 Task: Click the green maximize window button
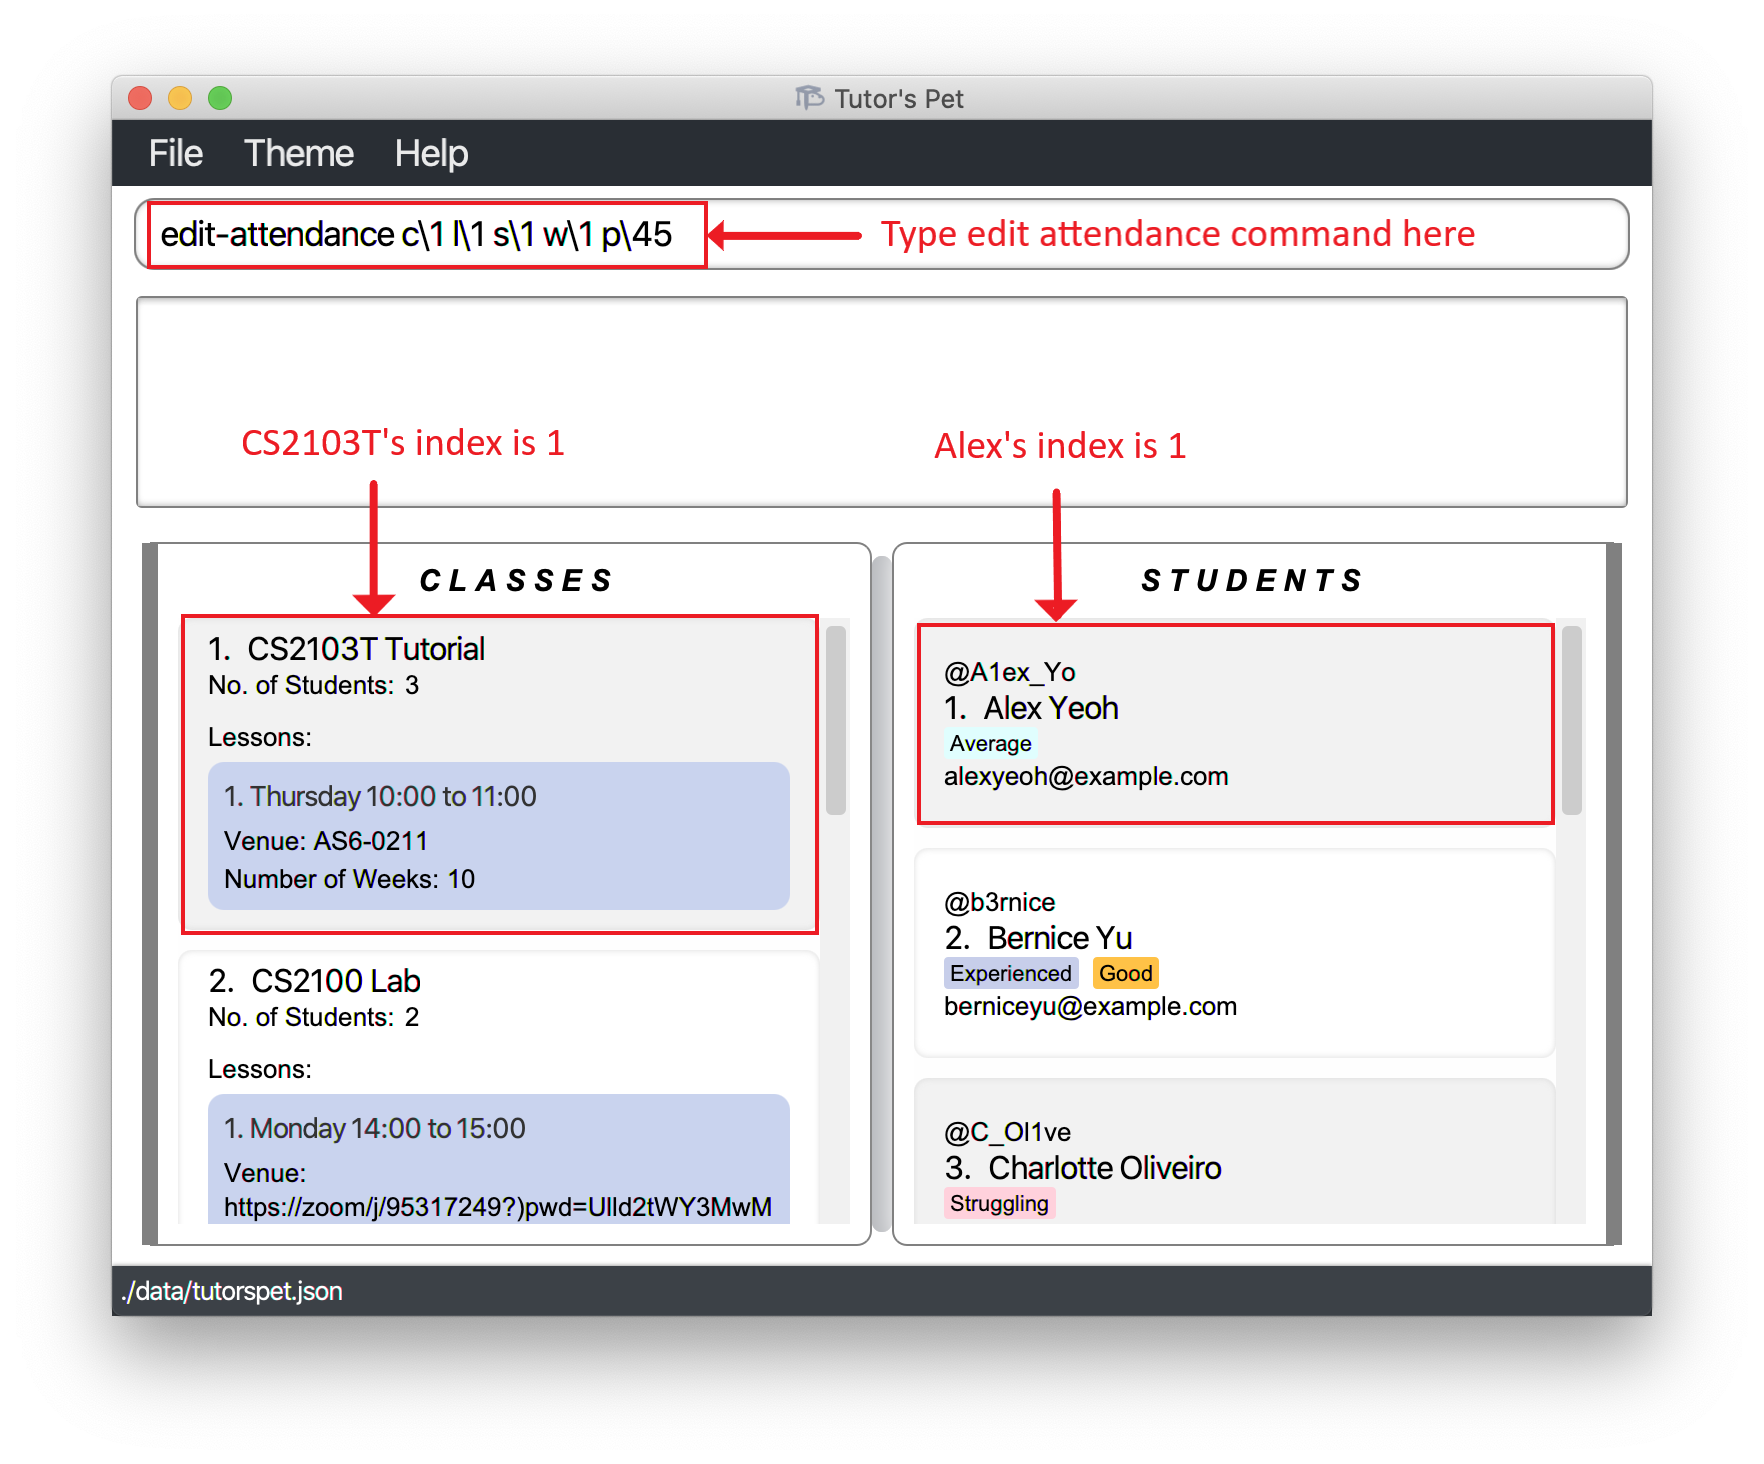[220, 98]
